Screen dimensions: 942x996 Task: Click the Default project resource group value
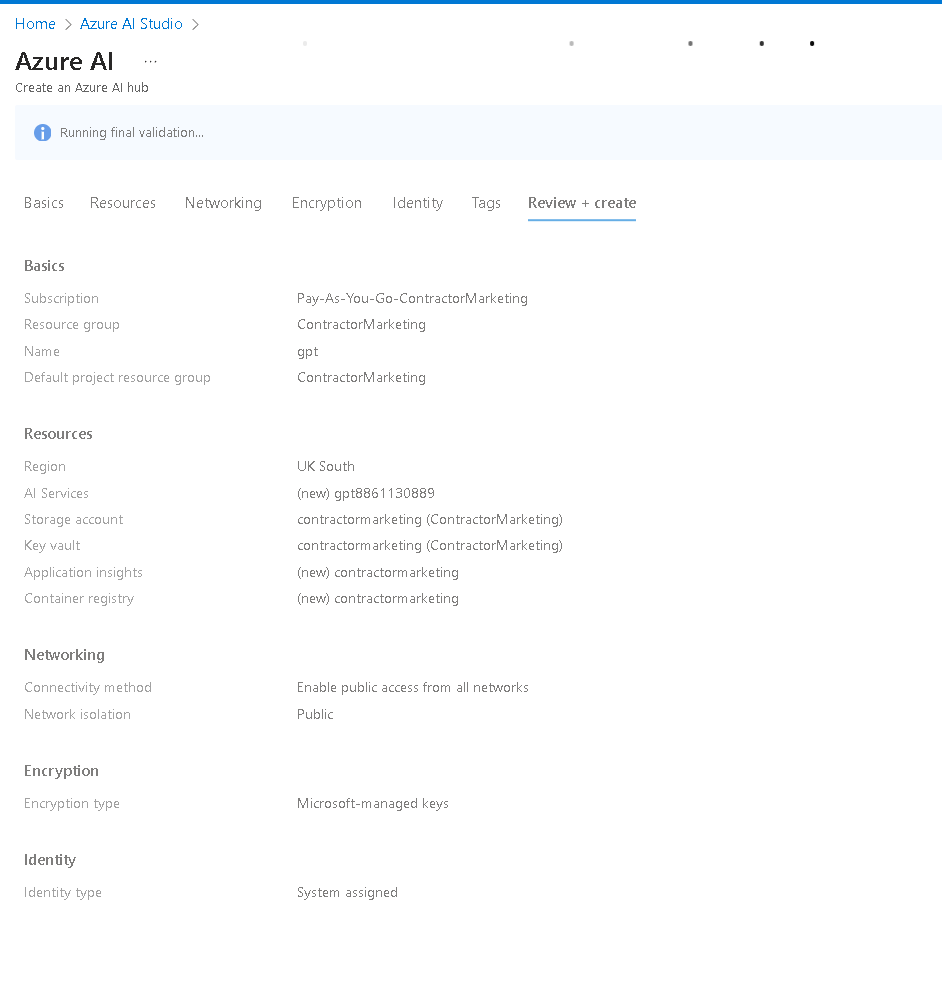[x=361, y=378]
